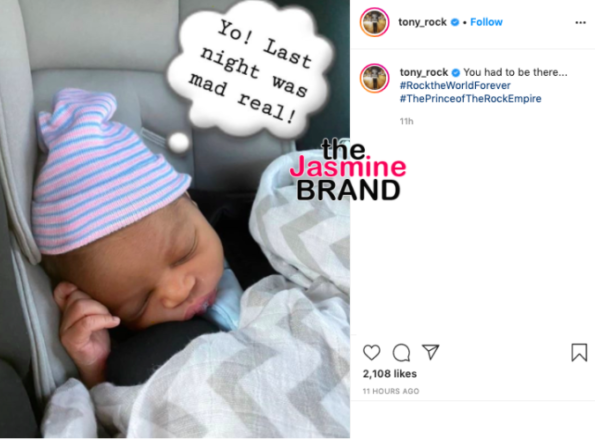Viewport: 595px width, 440px height.
Task: Click the avatar beside the caption
Action: pos(375,79)
